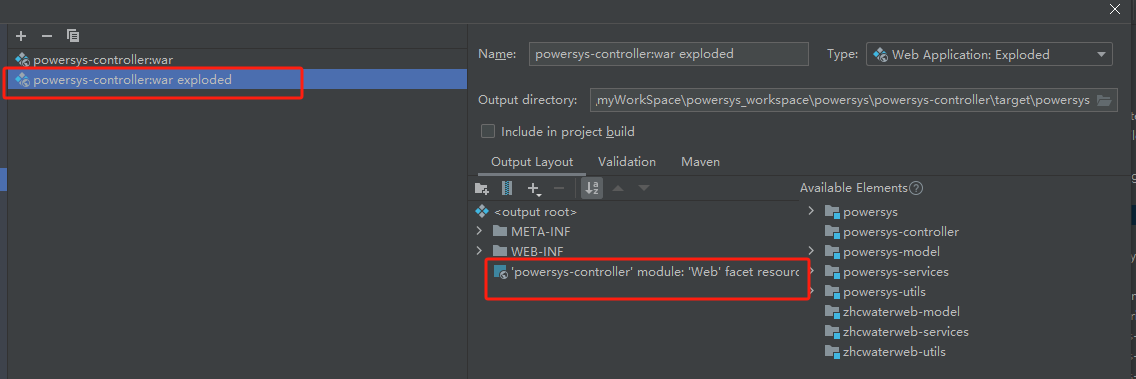Toggle alphabetical sort of layout elements
Screen dimensions: 1136x379
[x=592, y=188]
